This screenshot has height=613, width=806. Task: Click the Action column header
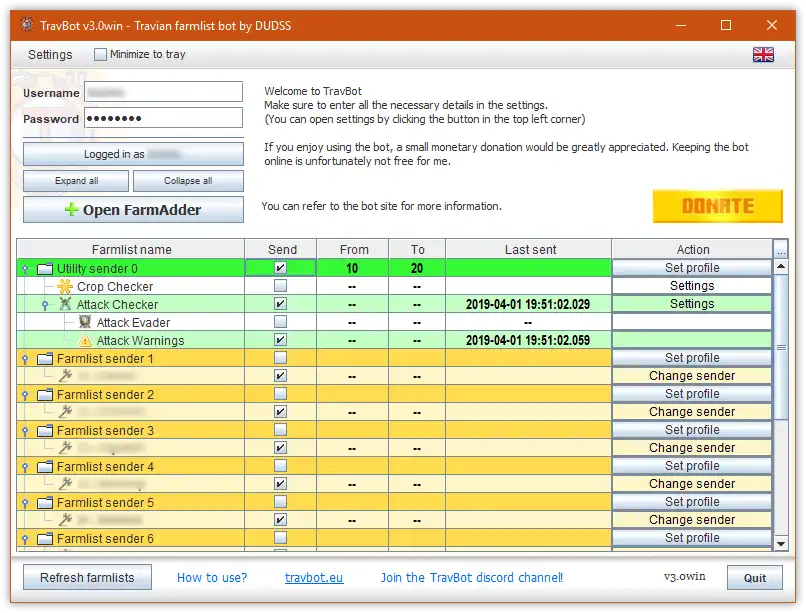click(x=692, y=249)
